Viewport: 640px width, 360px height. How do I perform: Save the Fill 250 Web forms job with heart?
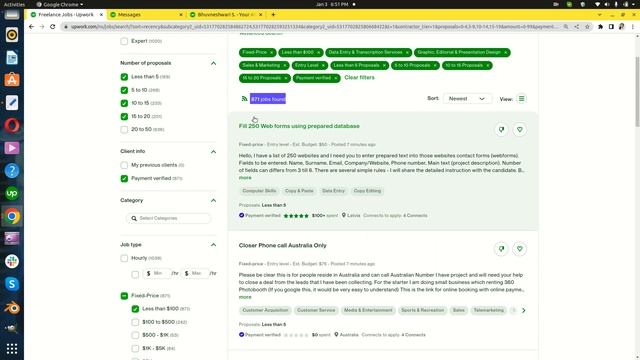(x=520, y=130)
